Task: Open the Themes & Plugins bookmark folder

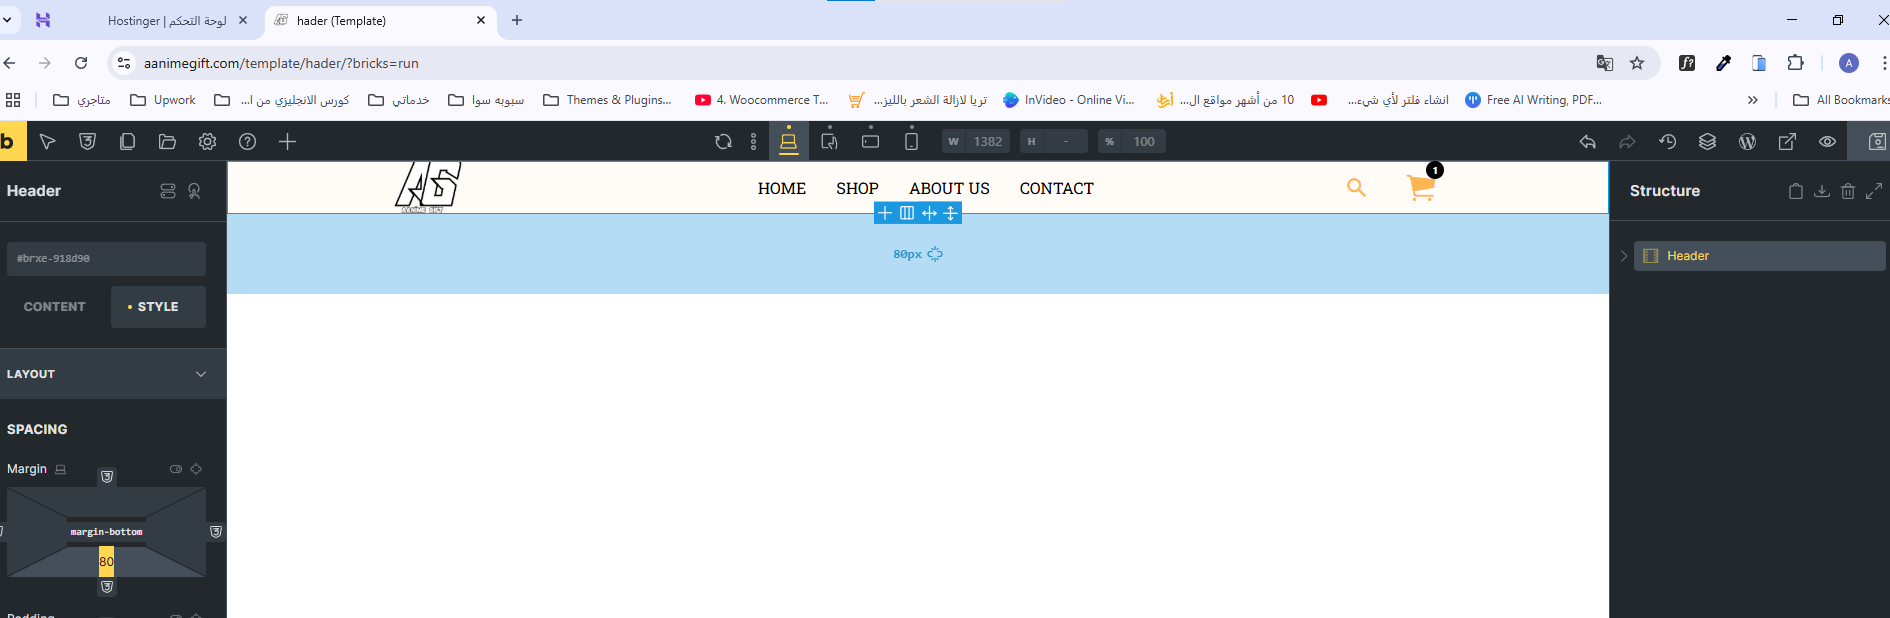Action: click(x=607, y=100)
